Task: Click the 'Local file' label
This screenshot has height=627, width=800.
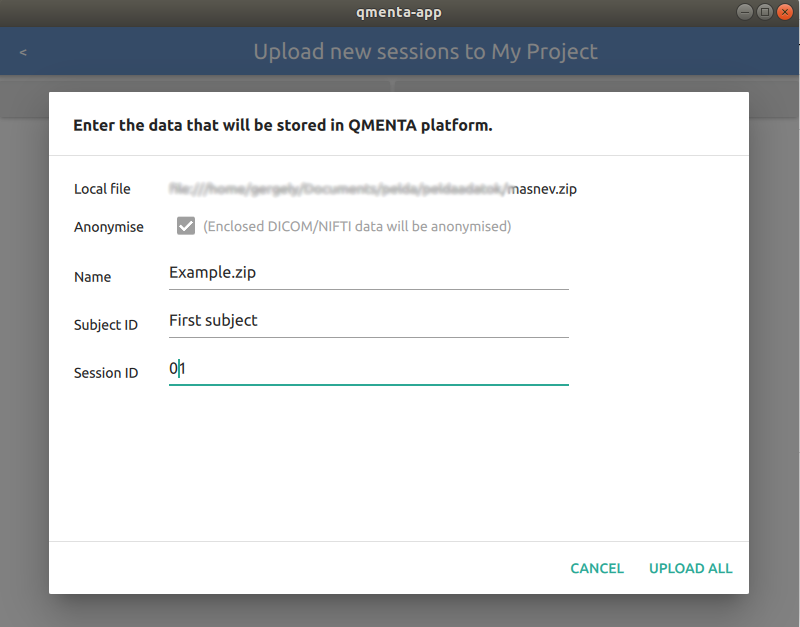Action: (x=102, y=189)
